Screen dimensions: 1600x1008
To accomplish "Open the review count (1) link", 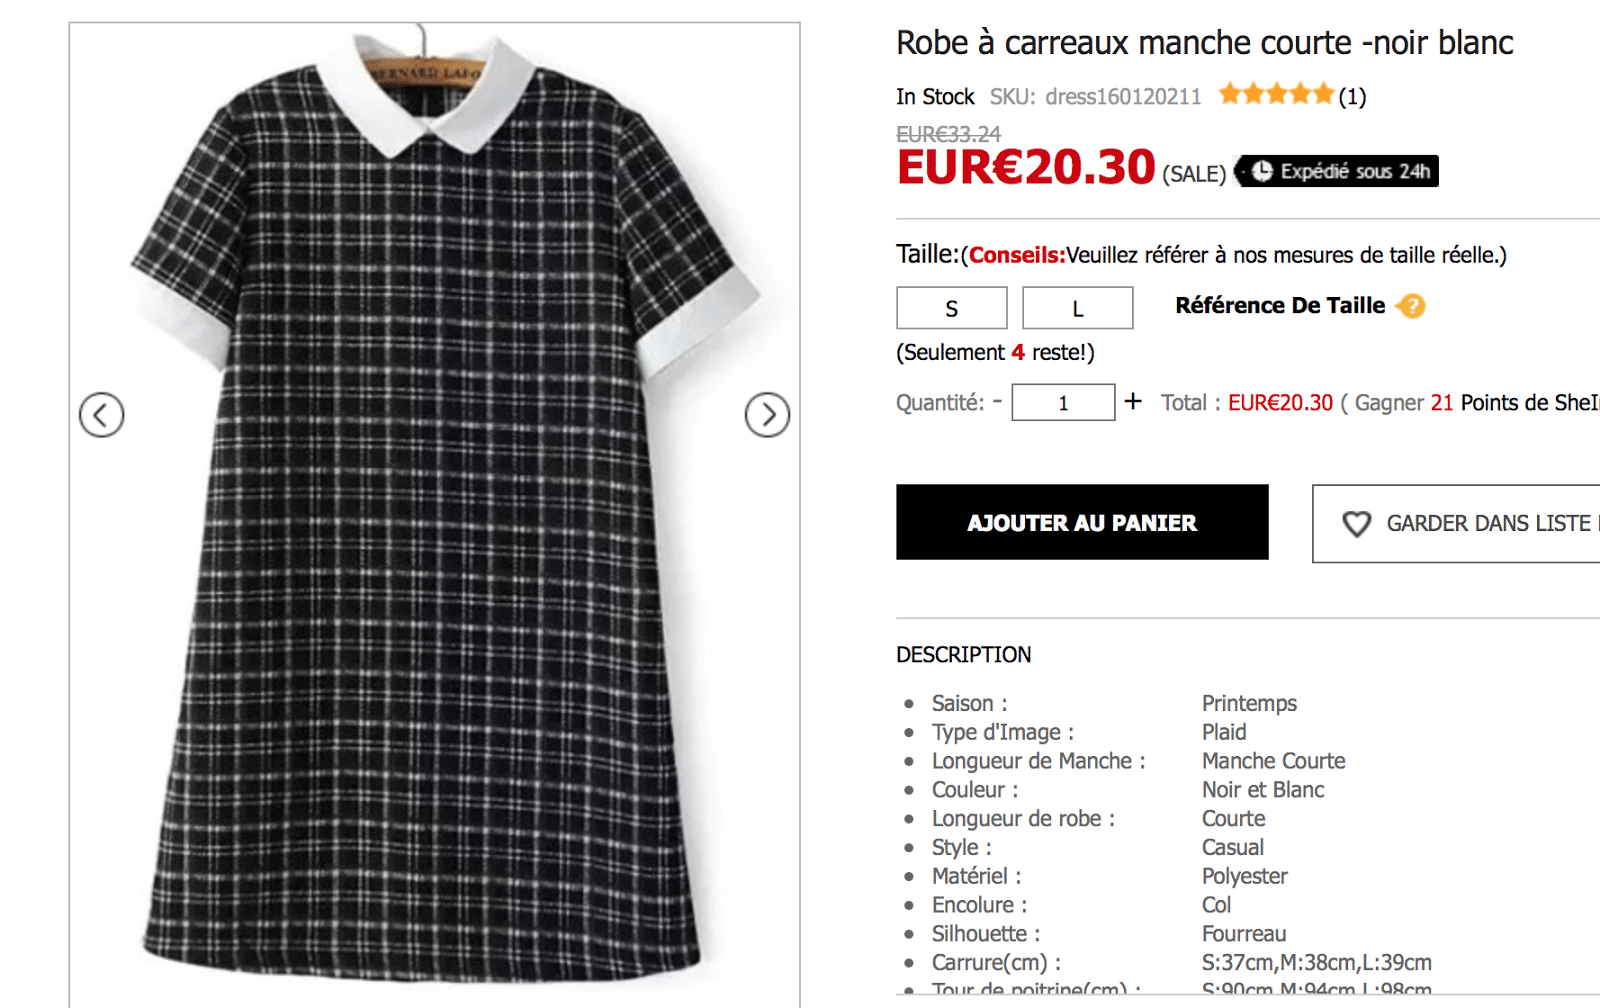I will point(1352,97).
